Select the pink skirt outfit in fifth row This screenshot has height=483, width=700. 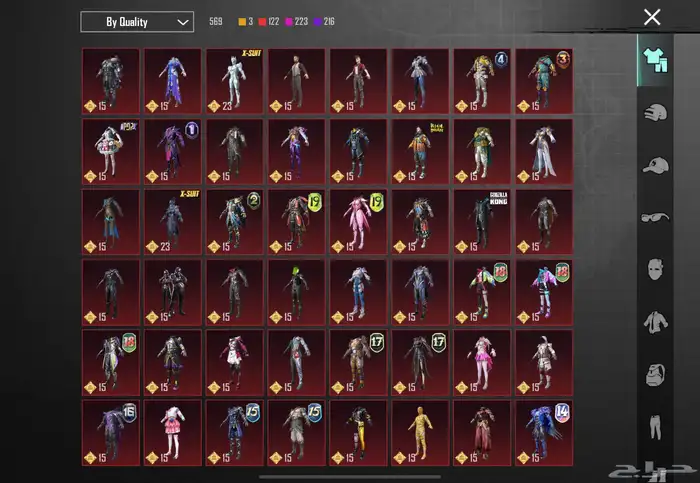(x=482, y=362)
